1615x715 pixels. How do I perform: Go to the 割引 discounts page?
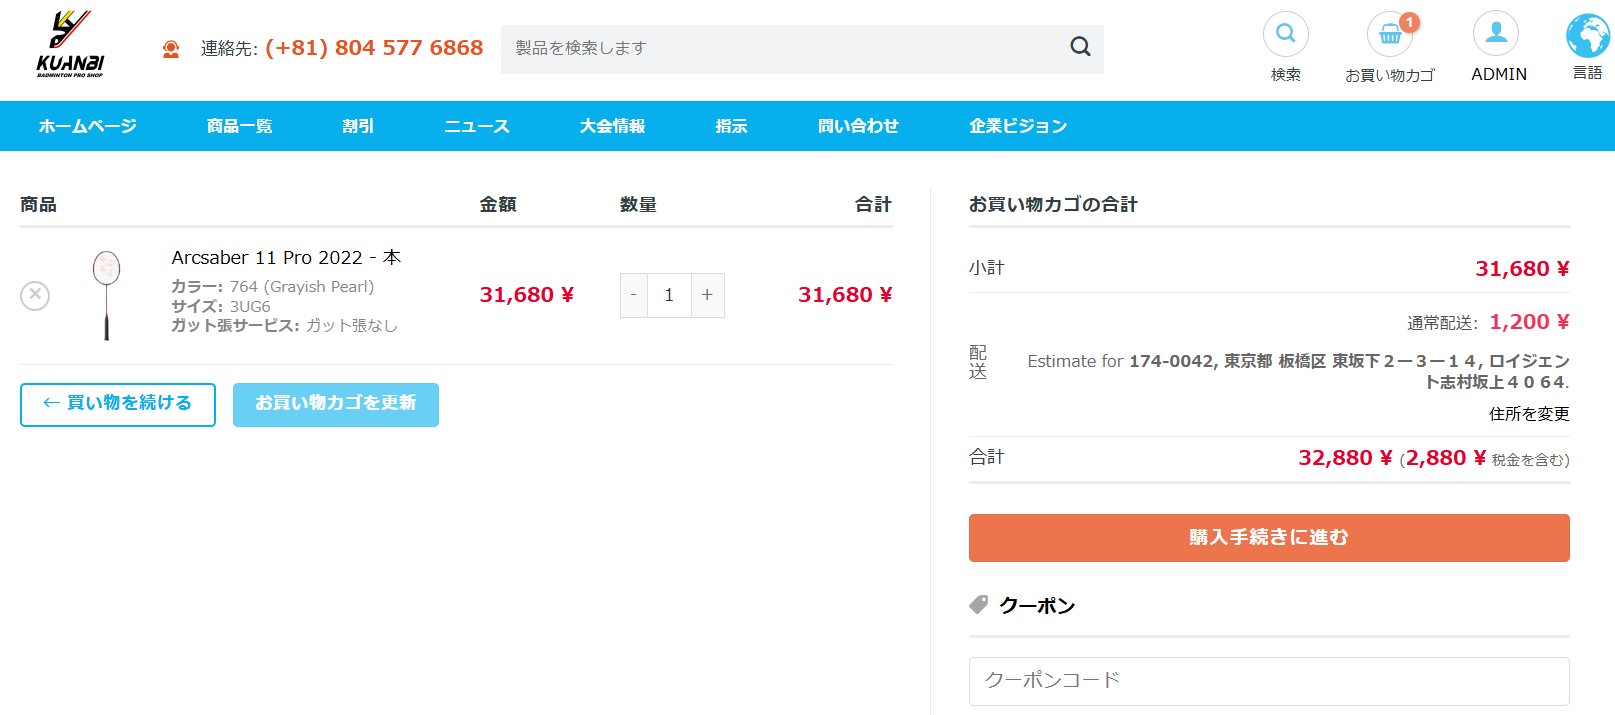click(358, 126)
